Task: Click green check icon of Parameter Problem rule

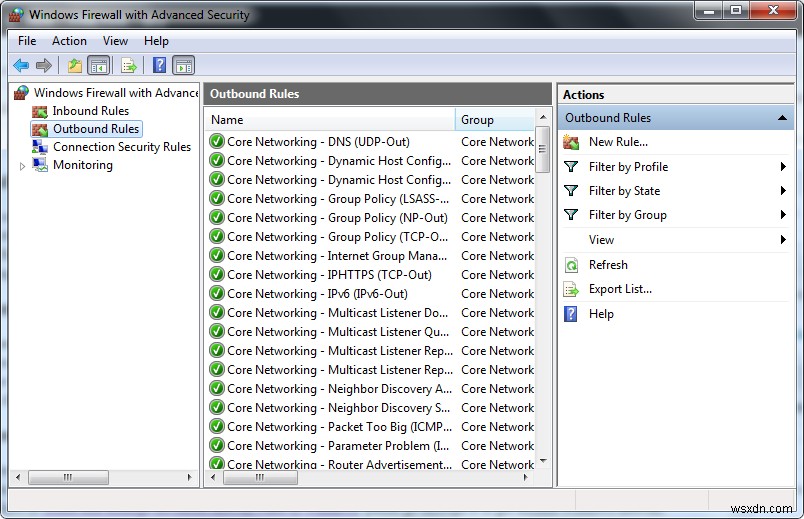Action: (x=217, y=445)
